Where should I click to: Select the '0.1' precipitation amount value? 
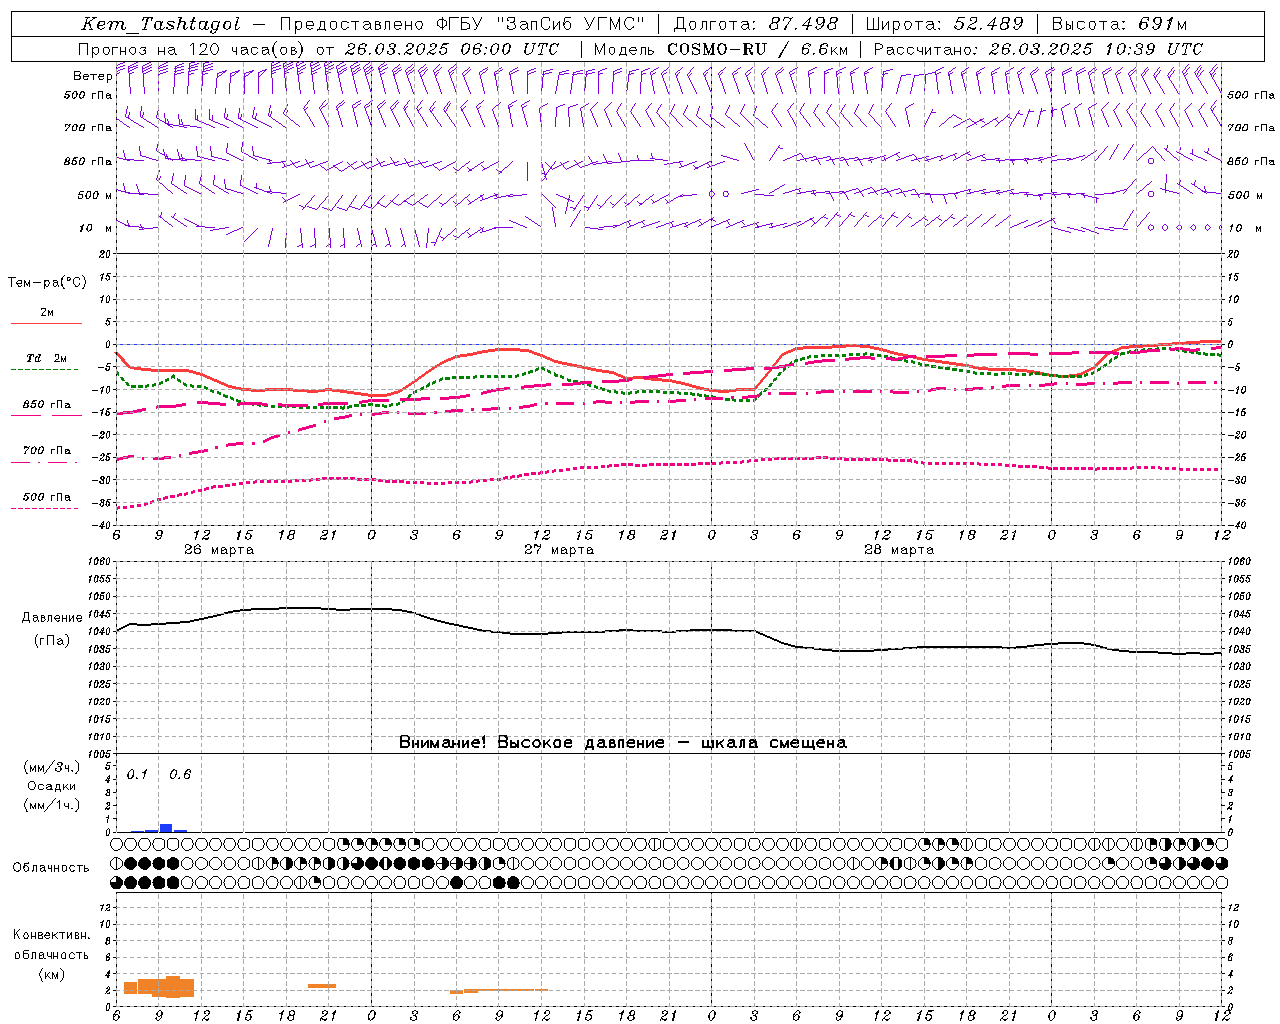(x=137, y=774)
